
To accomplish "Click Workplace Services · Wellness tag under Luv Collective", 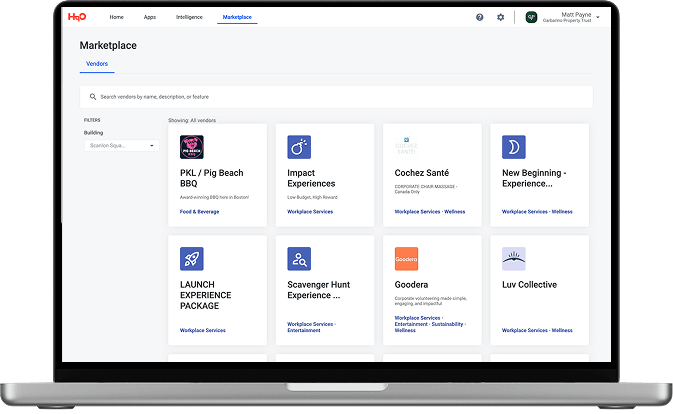I will coord(537,330).
